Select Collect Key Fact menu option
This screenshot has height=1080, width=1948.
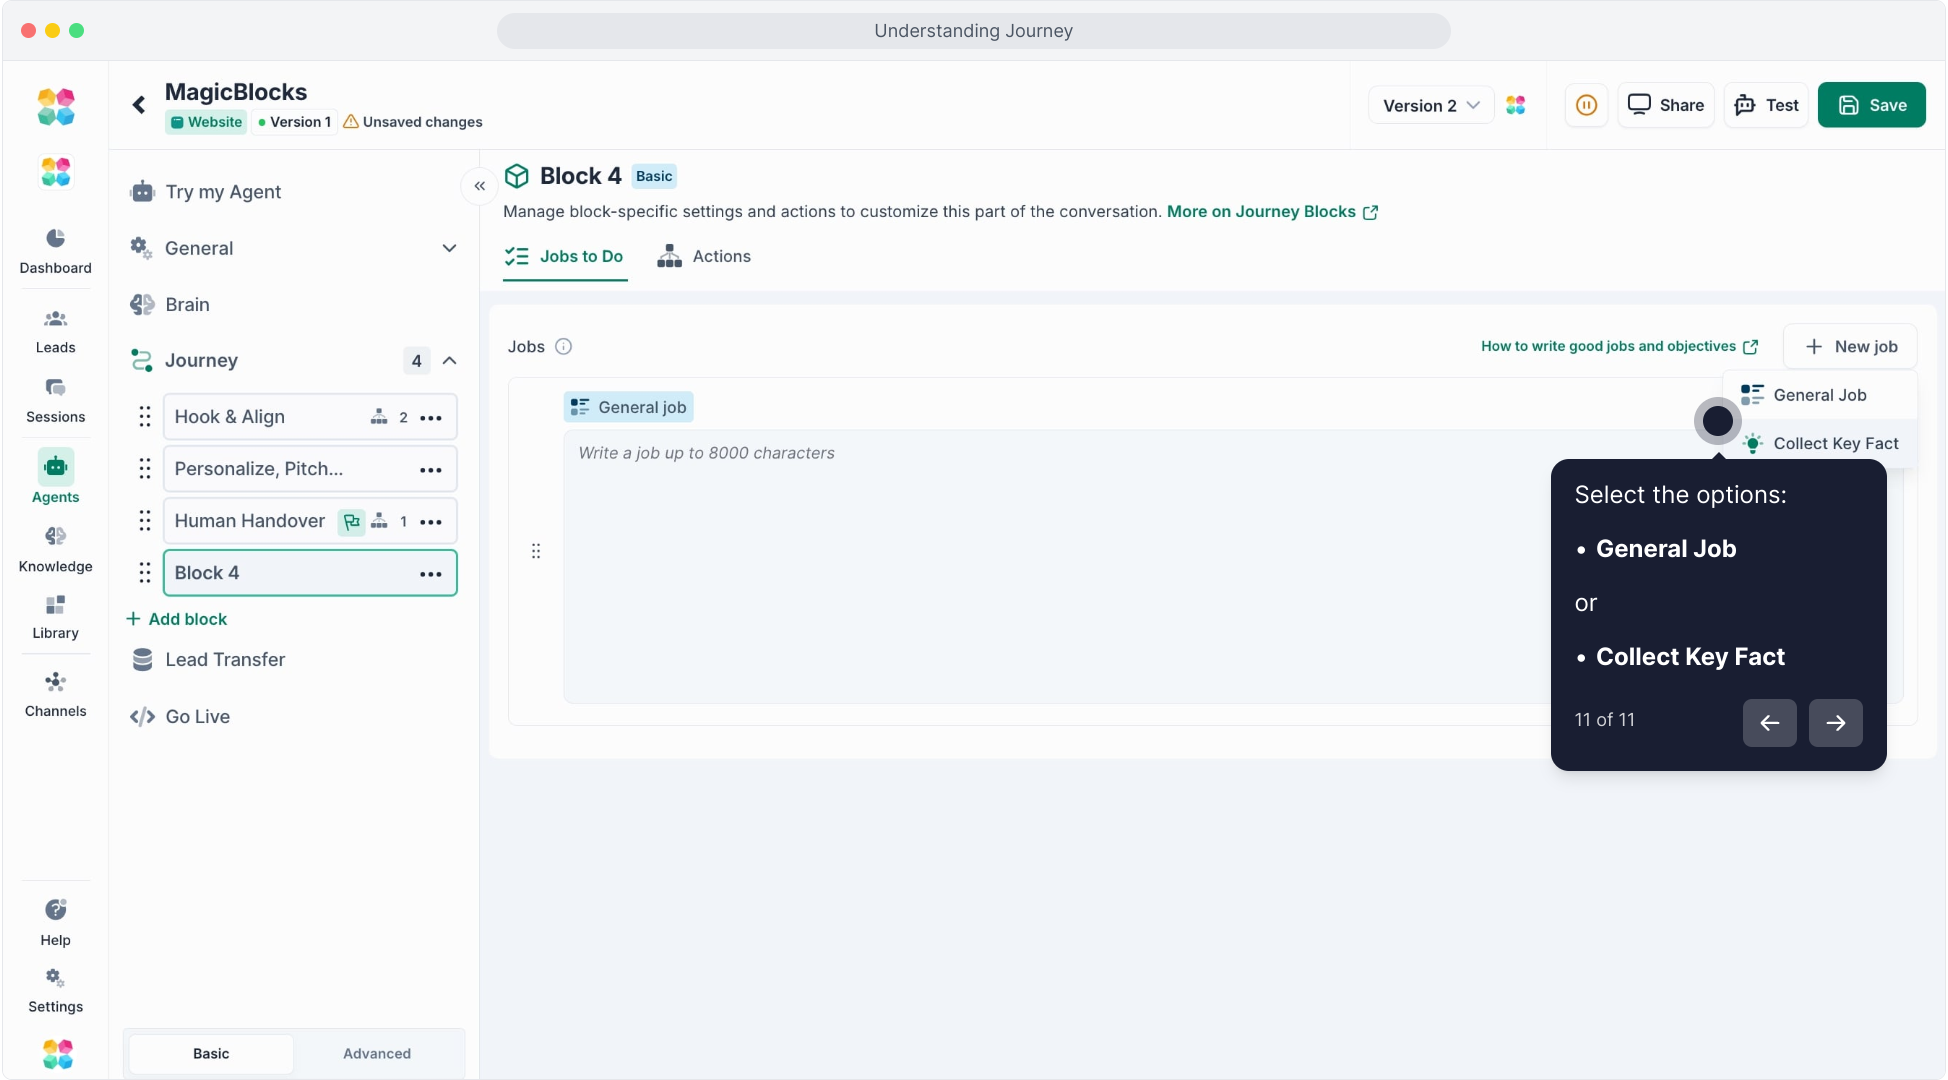[x=1834, y=444]
